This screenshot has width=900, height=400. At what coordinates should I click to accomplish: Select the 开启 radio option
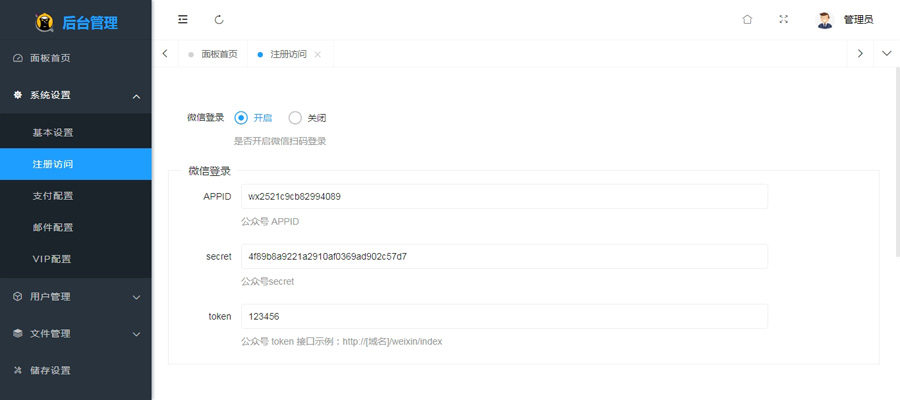point(241,117)
